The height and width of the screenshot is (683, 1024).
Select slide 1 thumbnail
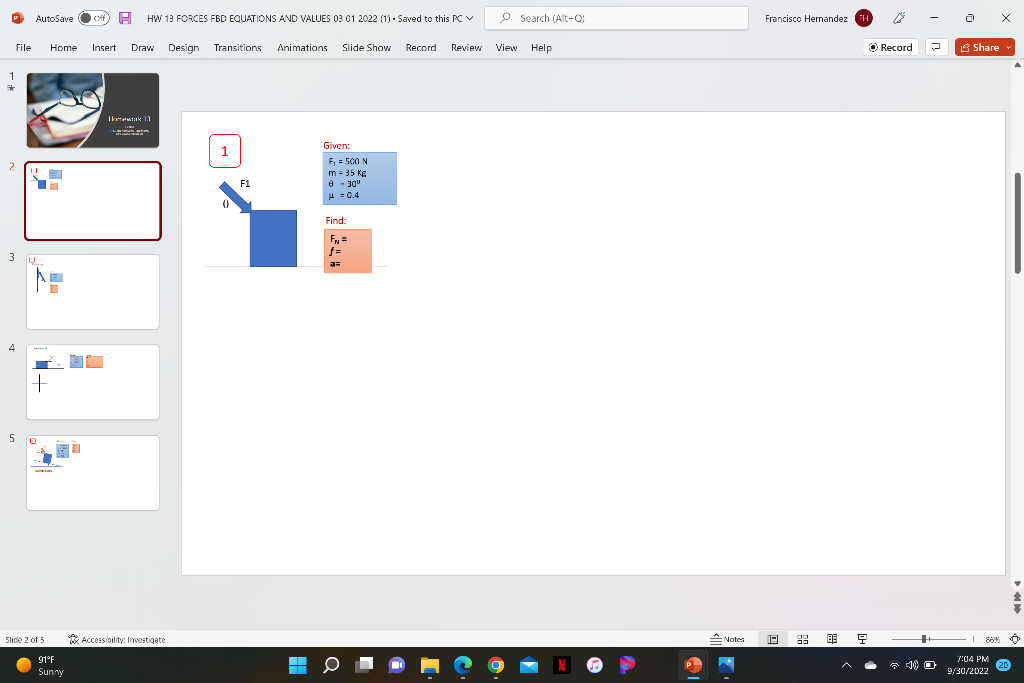(93, 110)
